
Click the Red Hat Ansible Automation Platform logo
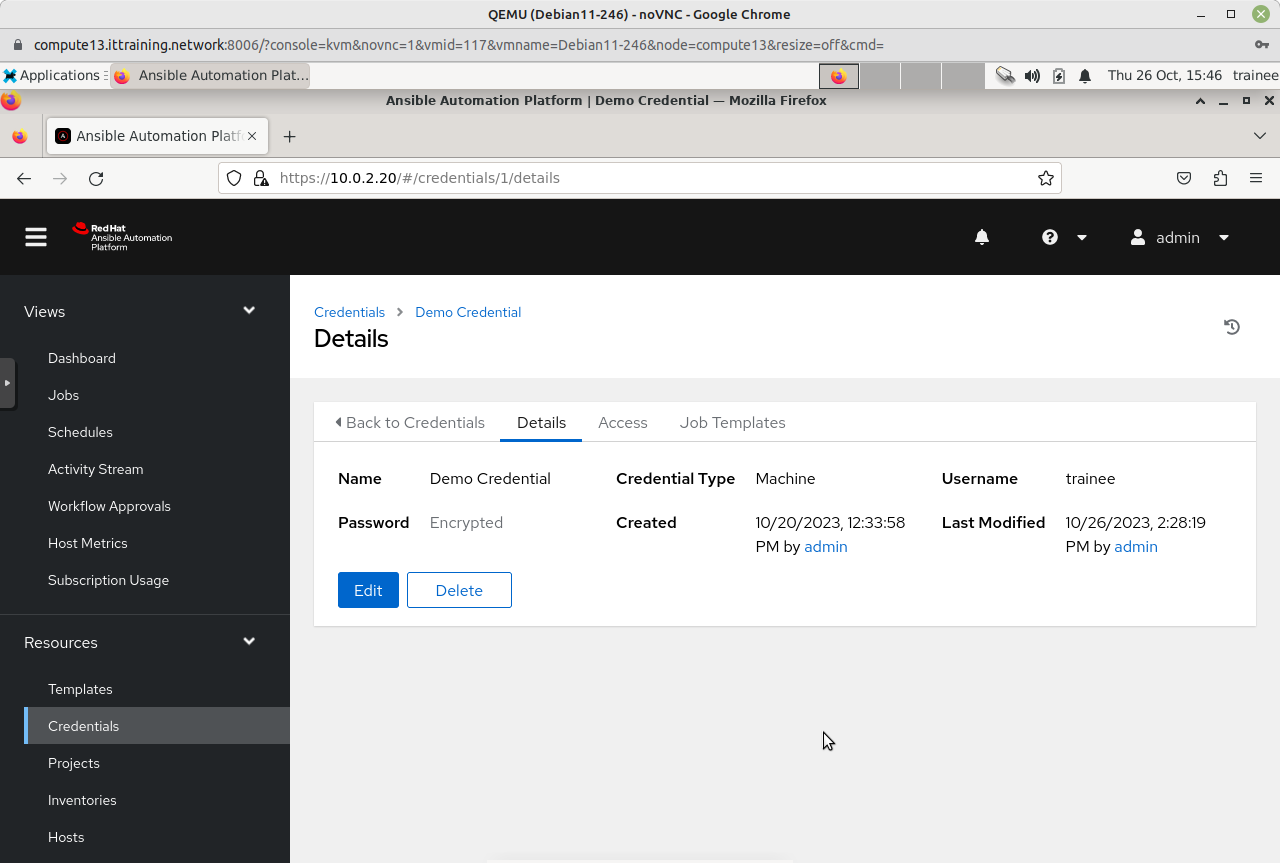point(122,237)
